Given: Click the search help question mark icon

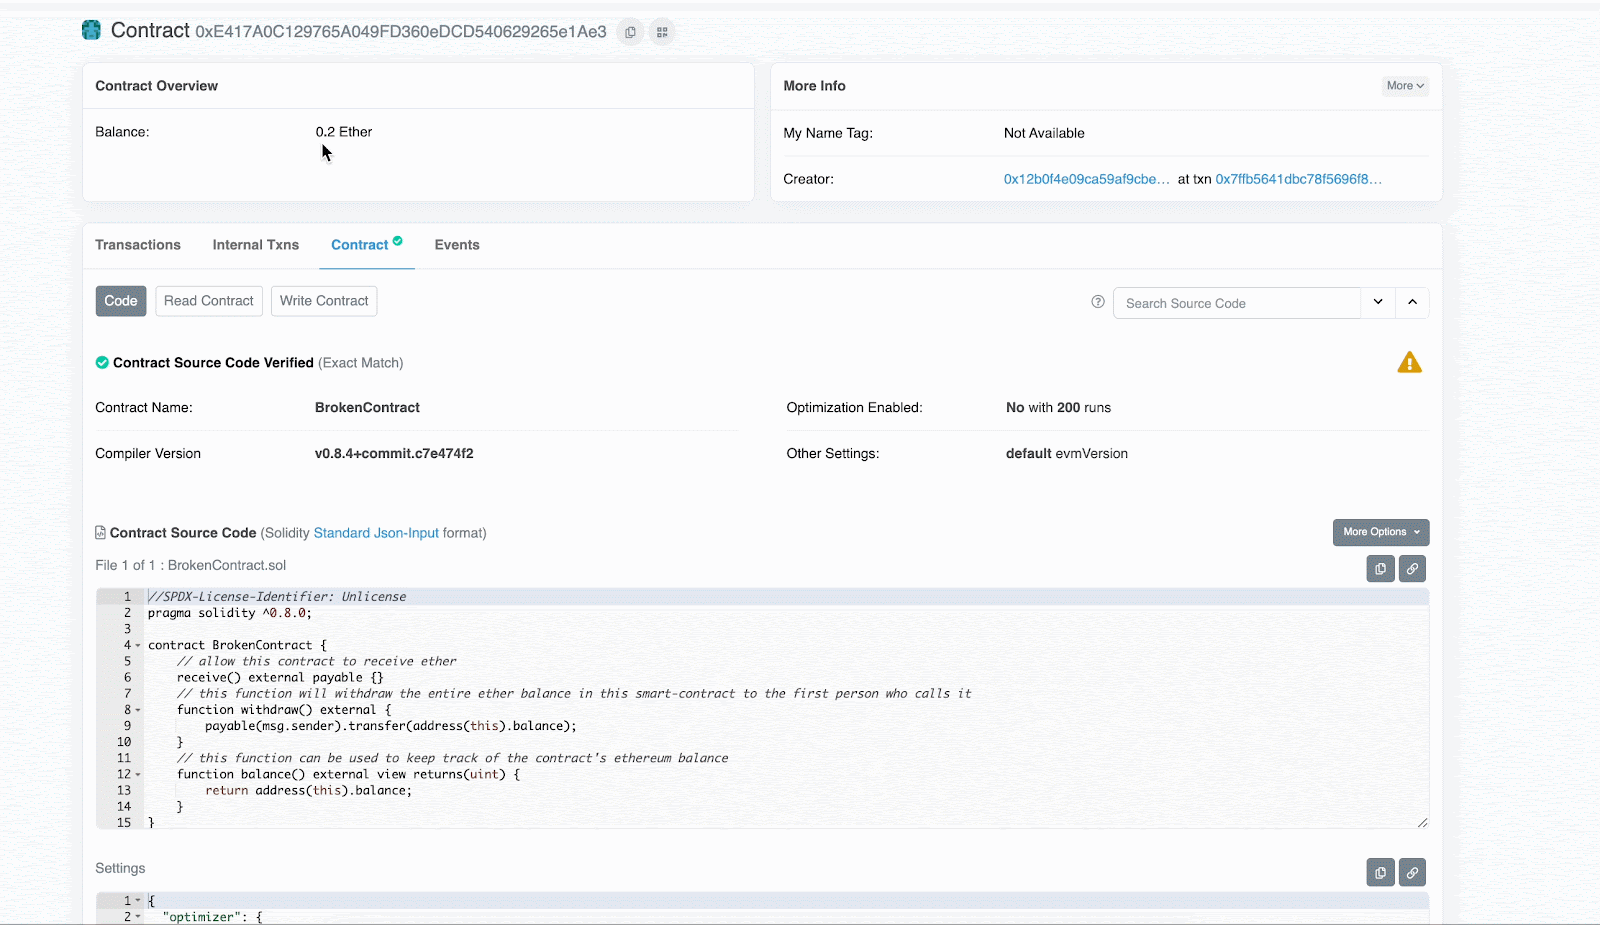Looking at the screenshot, I should click(1098, 302).
